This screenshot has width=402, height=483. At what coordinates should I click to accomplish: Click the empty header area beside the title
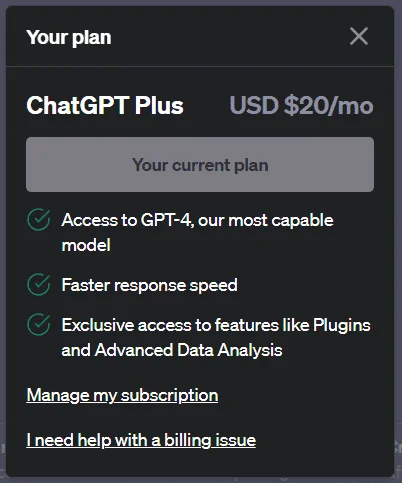(230, 37)
